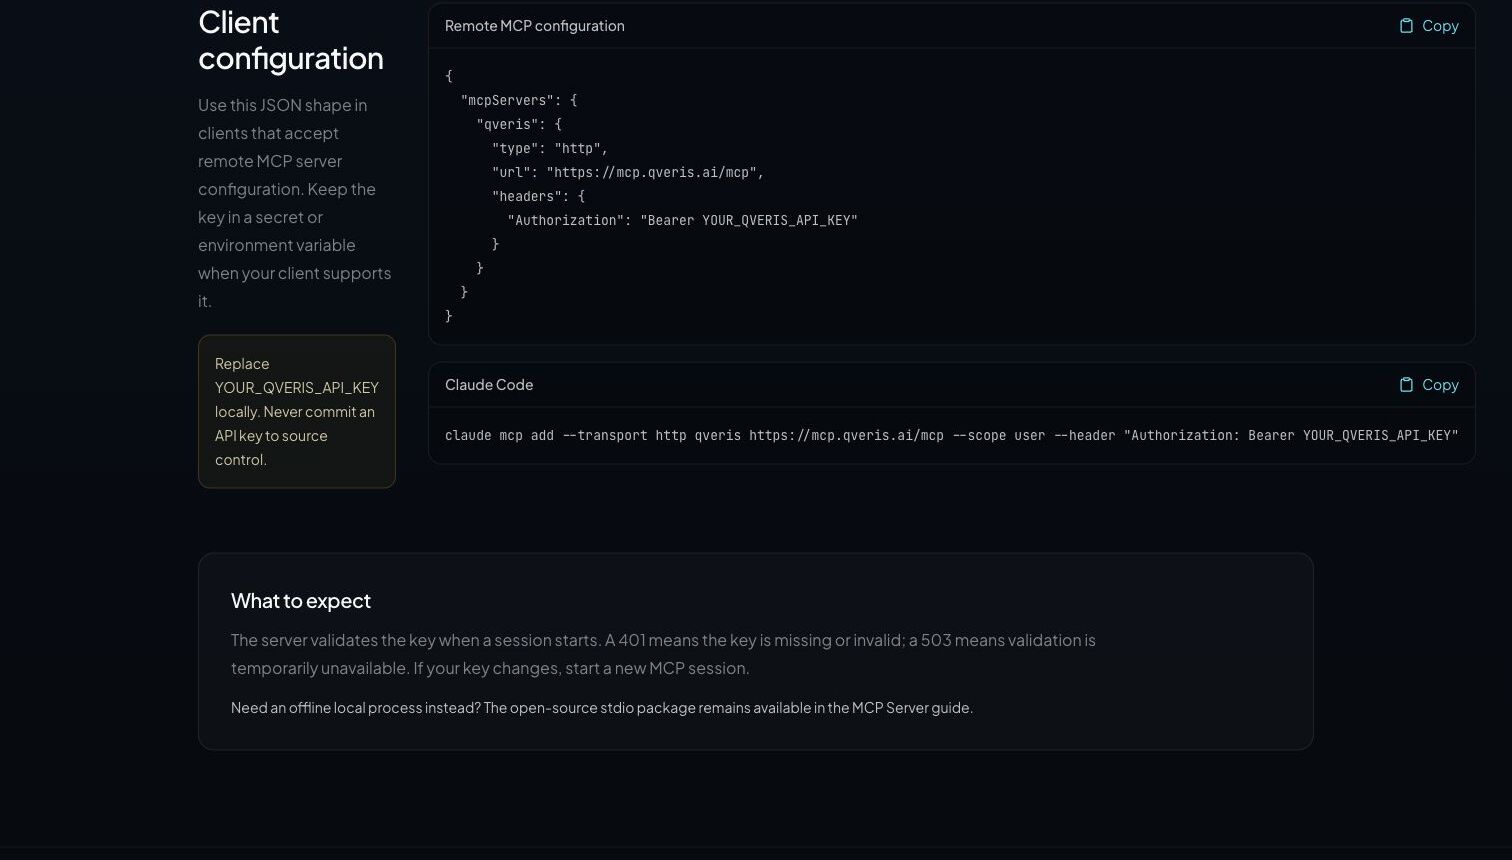The height and width of the screenshot is (860, 1512).
Task: Click clipboard icon in Claude Code header
Action: click(x=1406, y=385)
